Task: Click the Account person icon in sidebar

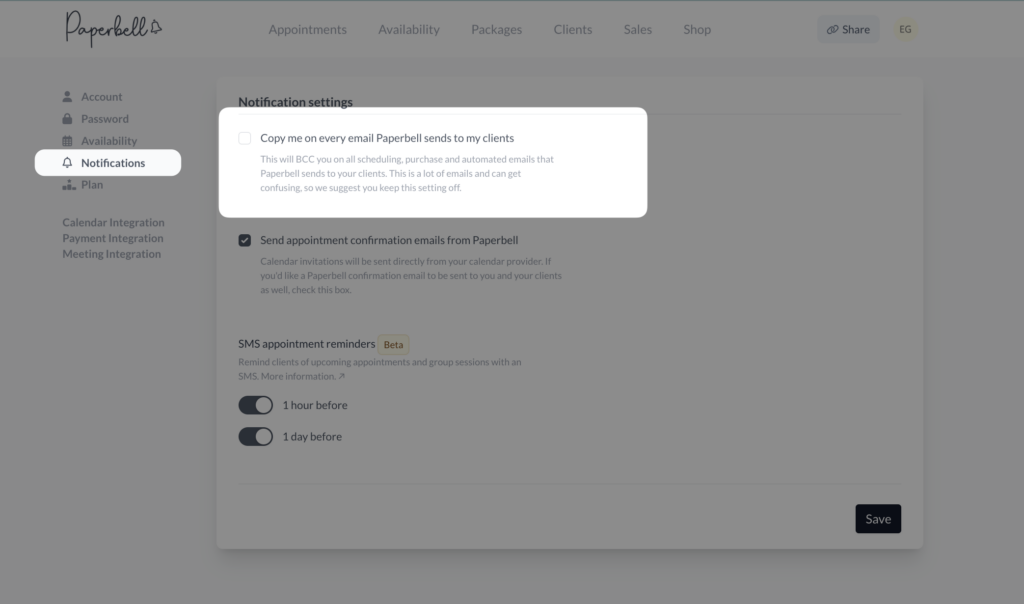Action: 68,97
